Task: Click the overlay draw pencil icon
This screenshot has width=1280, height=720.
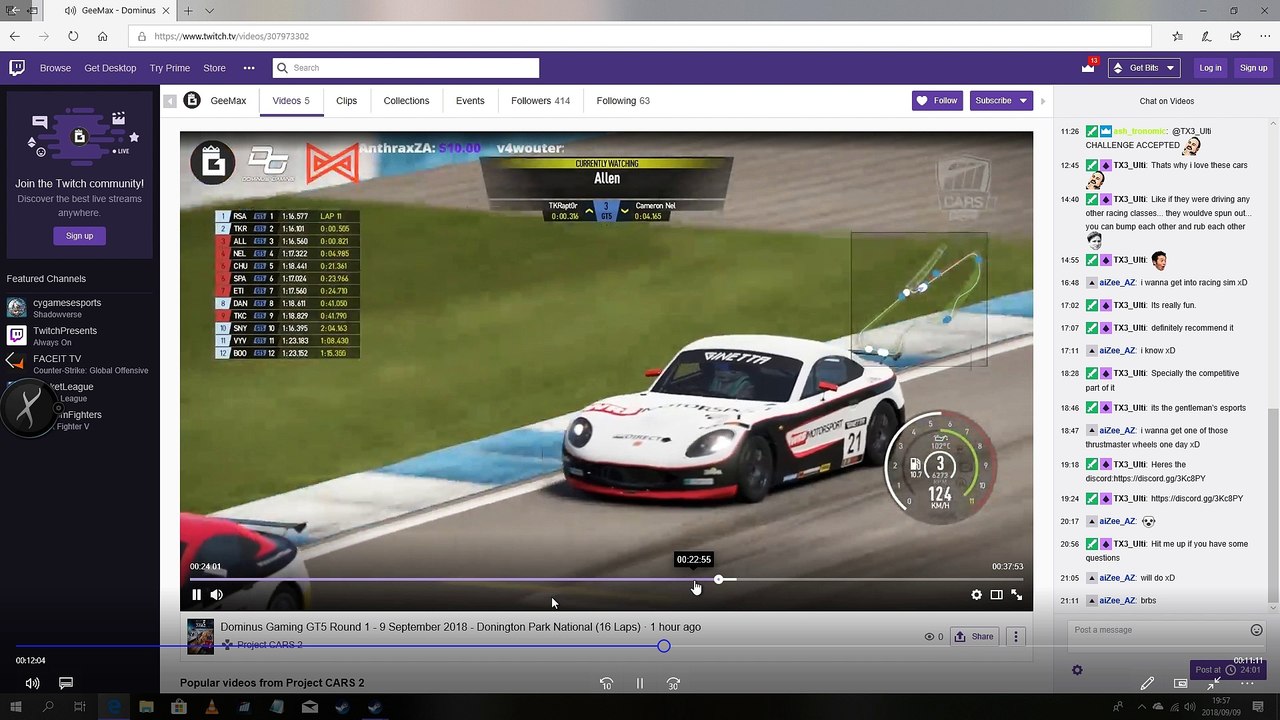Action: click(x=1147, y=683)
